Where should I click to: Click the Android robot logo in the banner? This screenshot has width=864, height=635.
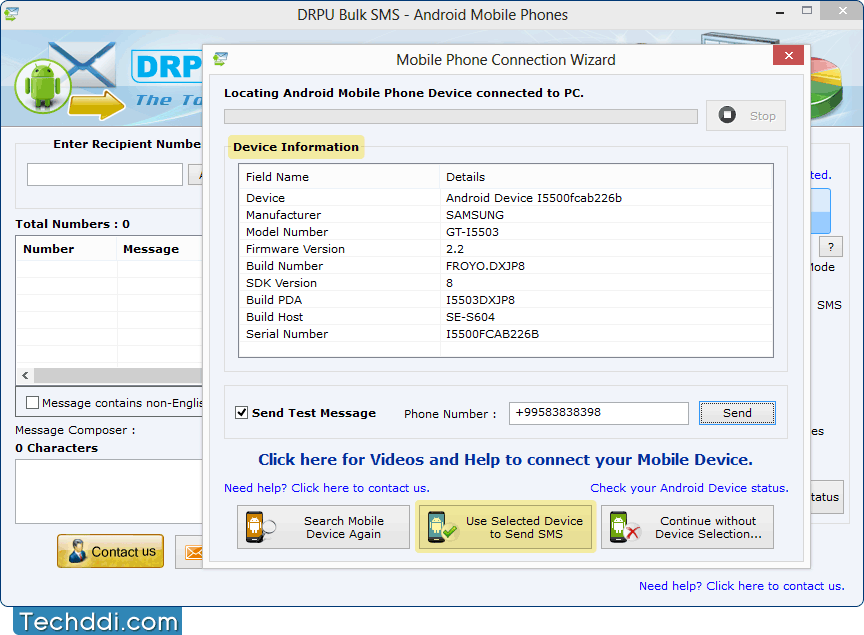(43, 86)
